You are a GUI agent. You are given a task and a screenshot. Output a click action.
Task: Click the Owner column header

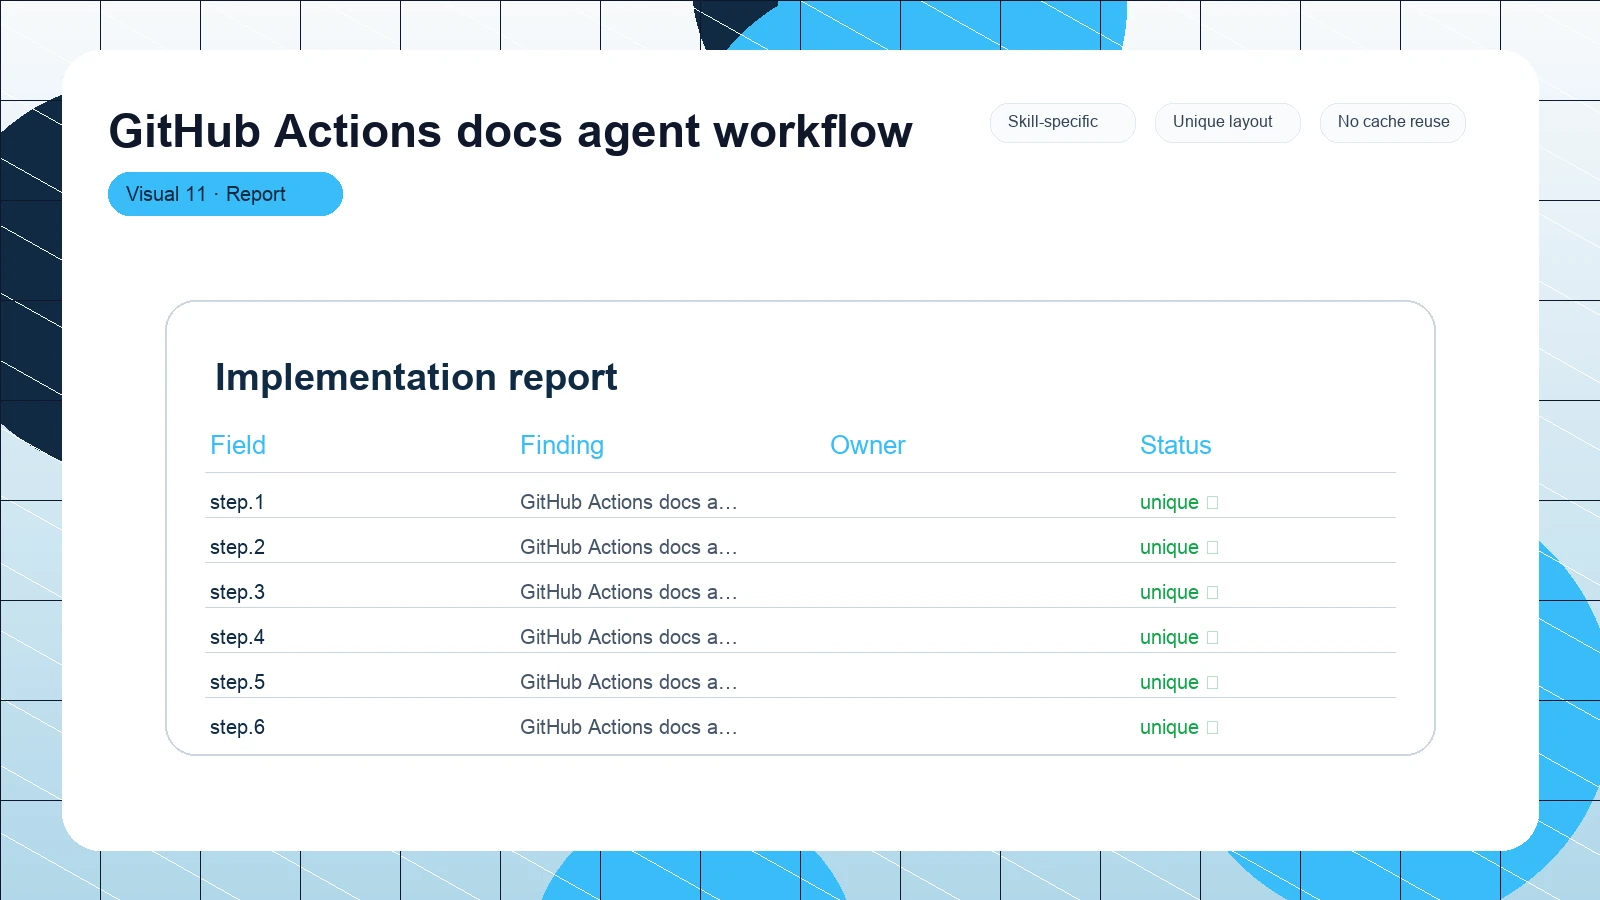[x=868, y=445]
